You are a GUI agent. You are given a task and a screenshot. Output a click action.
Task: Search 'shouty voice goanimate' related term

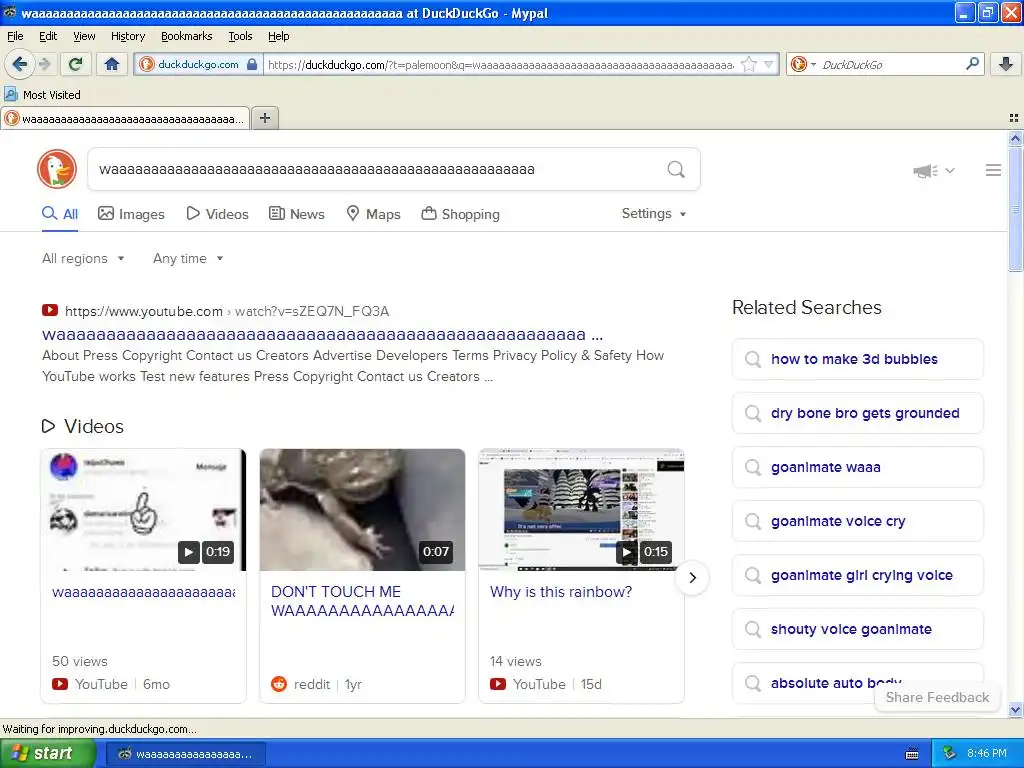coord(857,629)
